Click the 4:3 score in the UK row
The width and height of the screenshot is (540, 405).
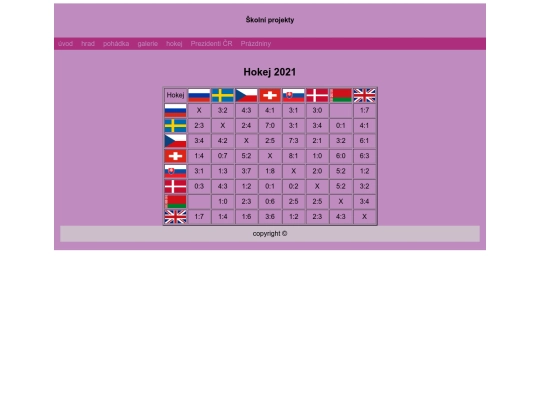coord(341,217)
